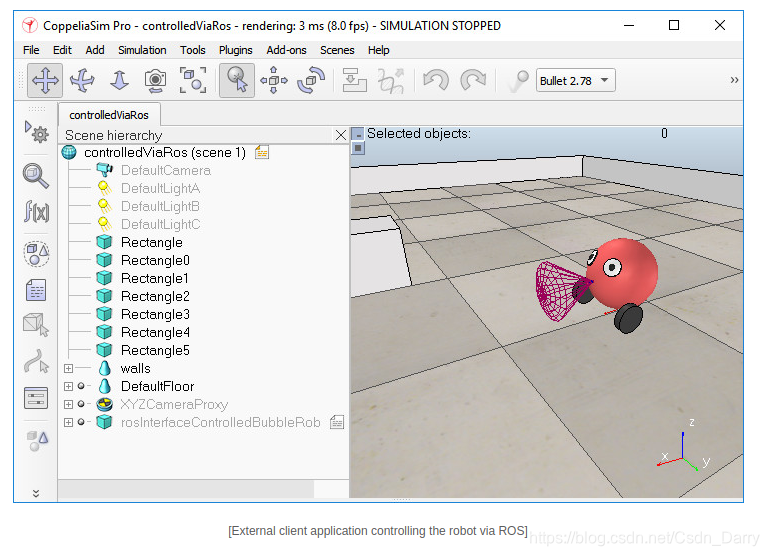Open the collections icon in sidebar
Image resolution: width=769 pixels, height=556 pixels.
point(36,254)
